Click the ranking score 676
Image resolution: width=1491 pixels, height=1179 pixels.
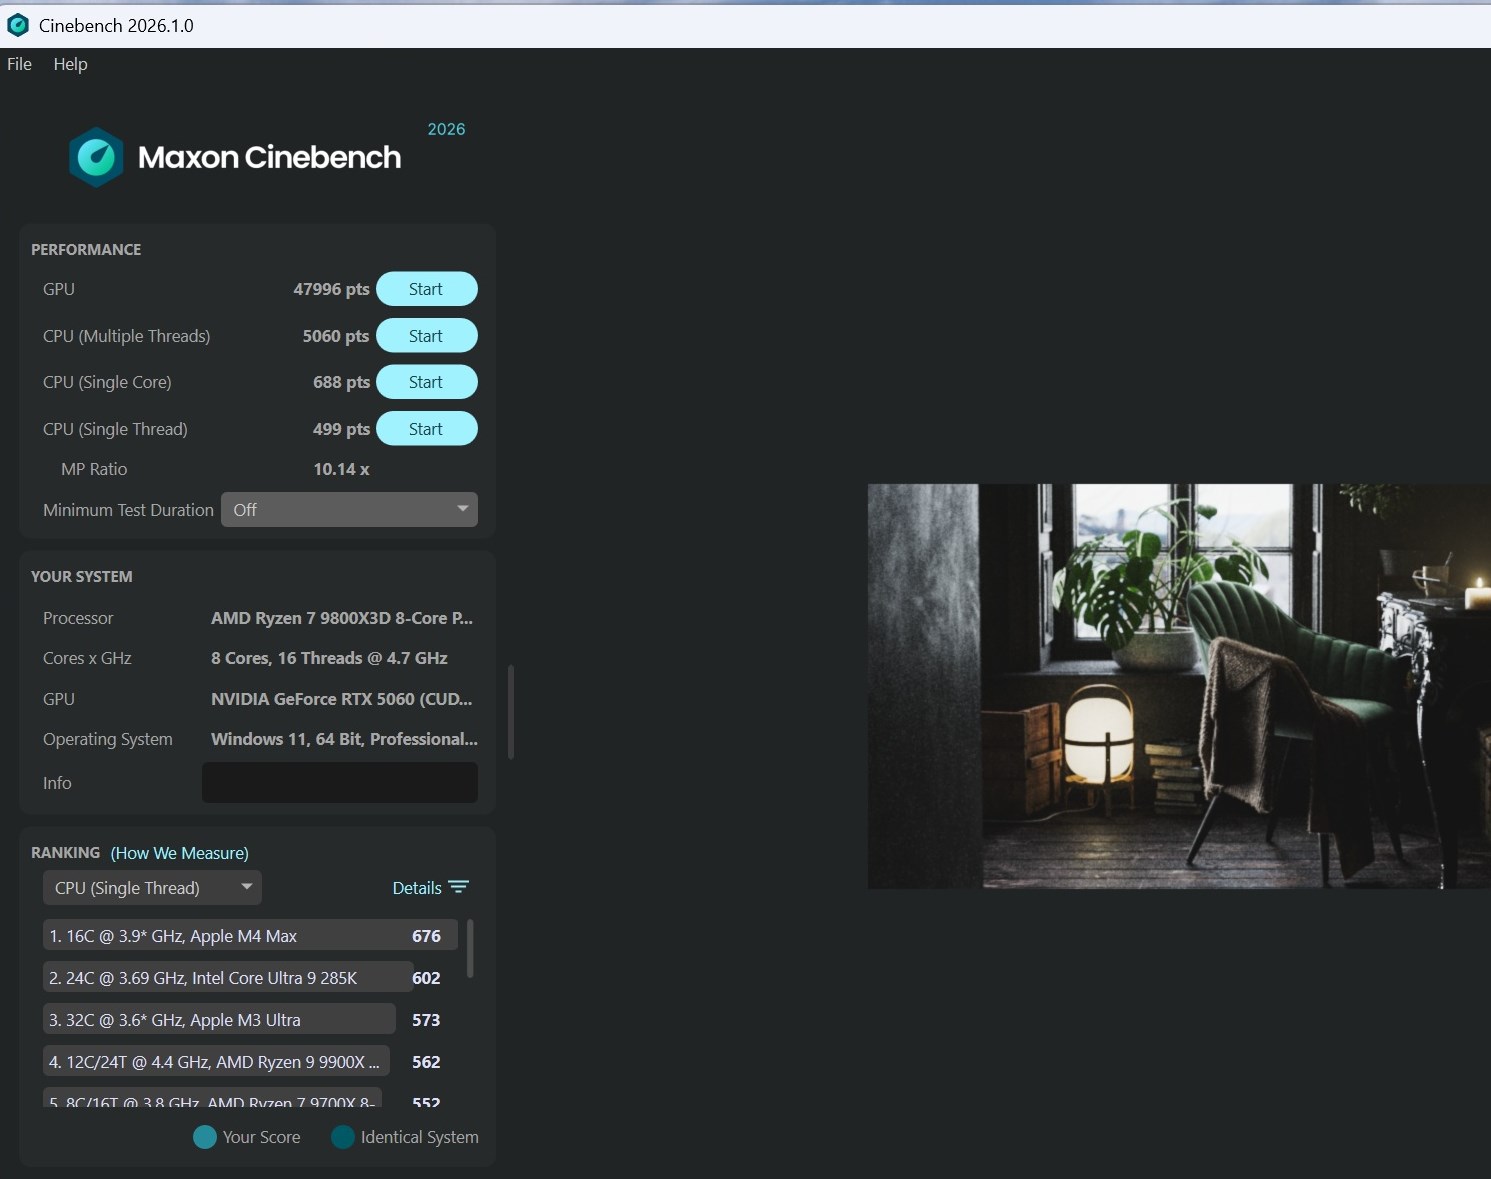(x=426, y=936)
